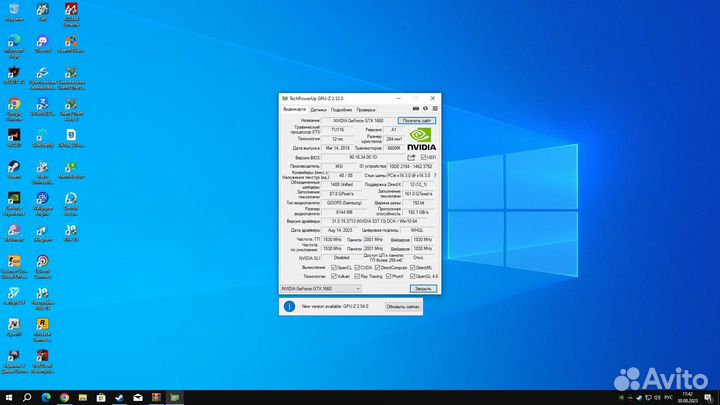Open the Steam desktop shortcut
Image resolution: width=720 pixels, height=405 pixels.
point(14,170)
